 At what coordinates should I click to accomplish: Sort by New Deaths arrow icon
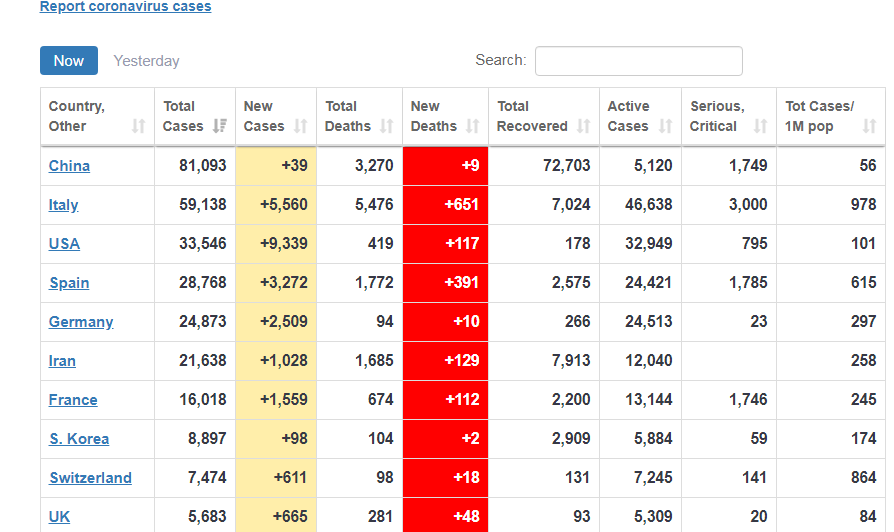(x=472, y=126)
